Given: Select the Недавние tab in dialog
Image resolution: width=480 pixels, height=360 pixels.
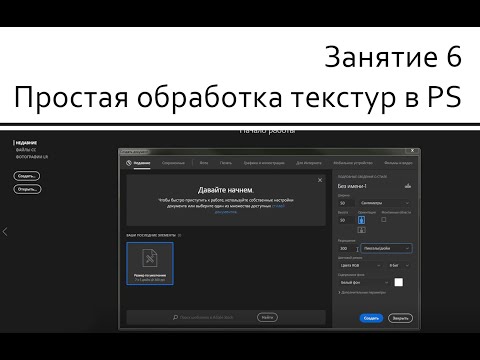Looking at the screenshot, I should 142,163.
